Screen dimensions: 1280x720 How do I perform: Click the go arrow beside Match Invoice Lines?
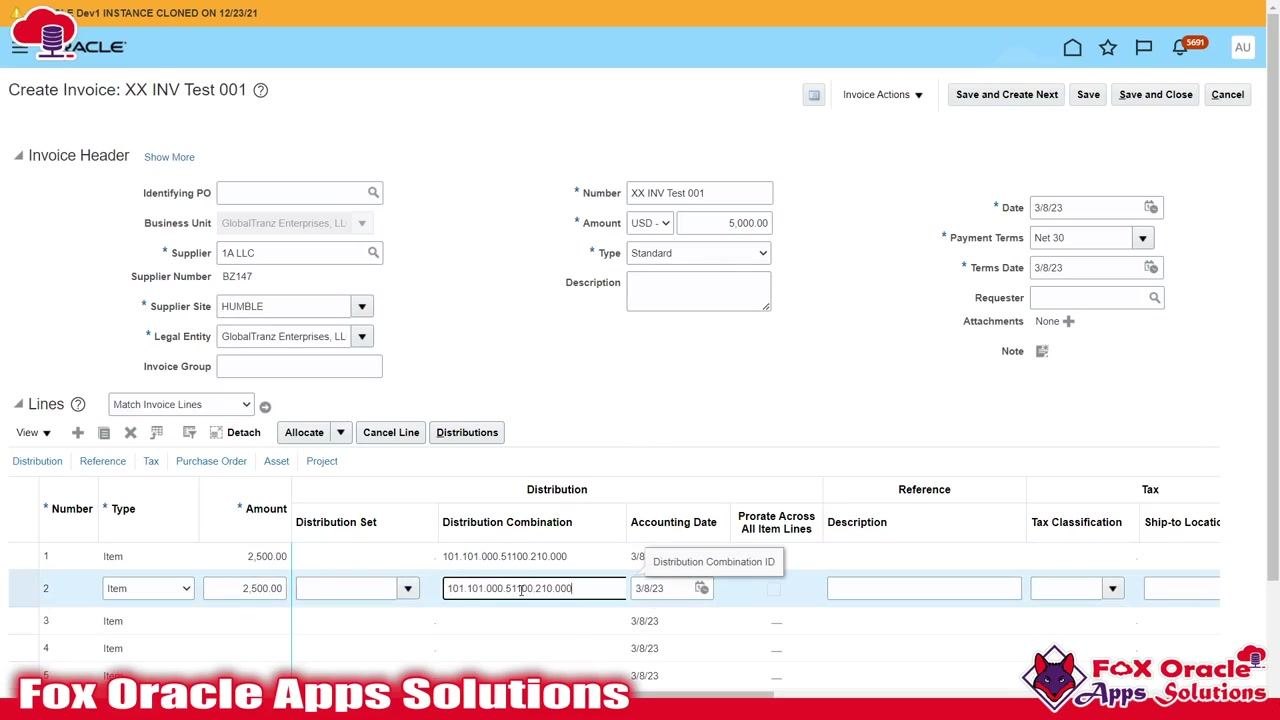point(265,407)
